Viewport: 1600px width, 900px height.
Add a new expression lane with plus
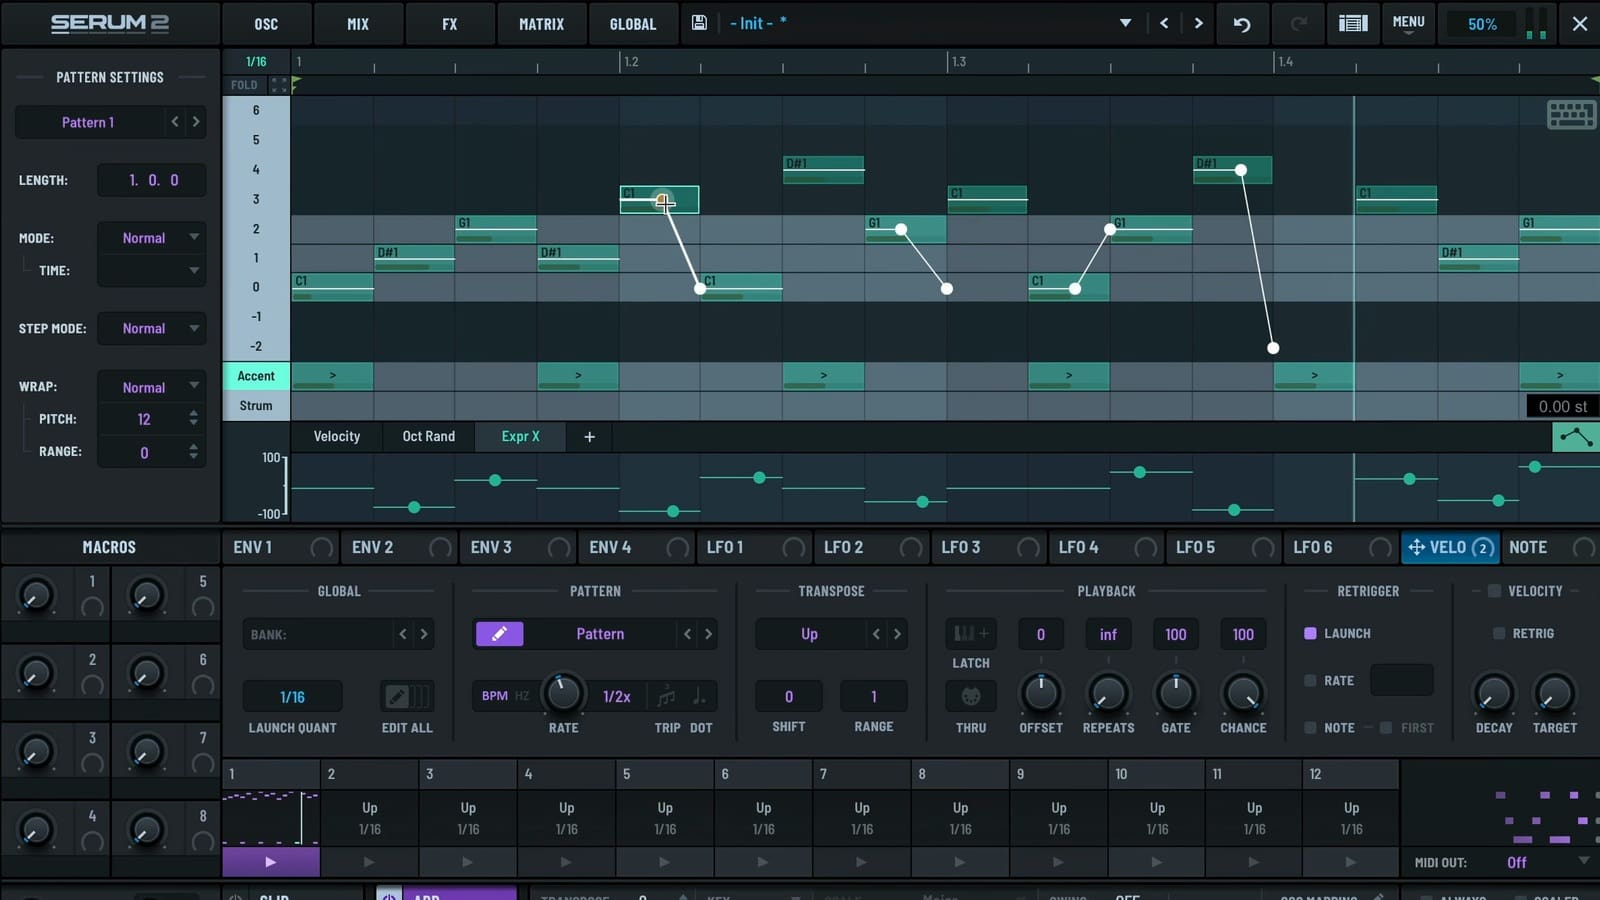point(589,436)
